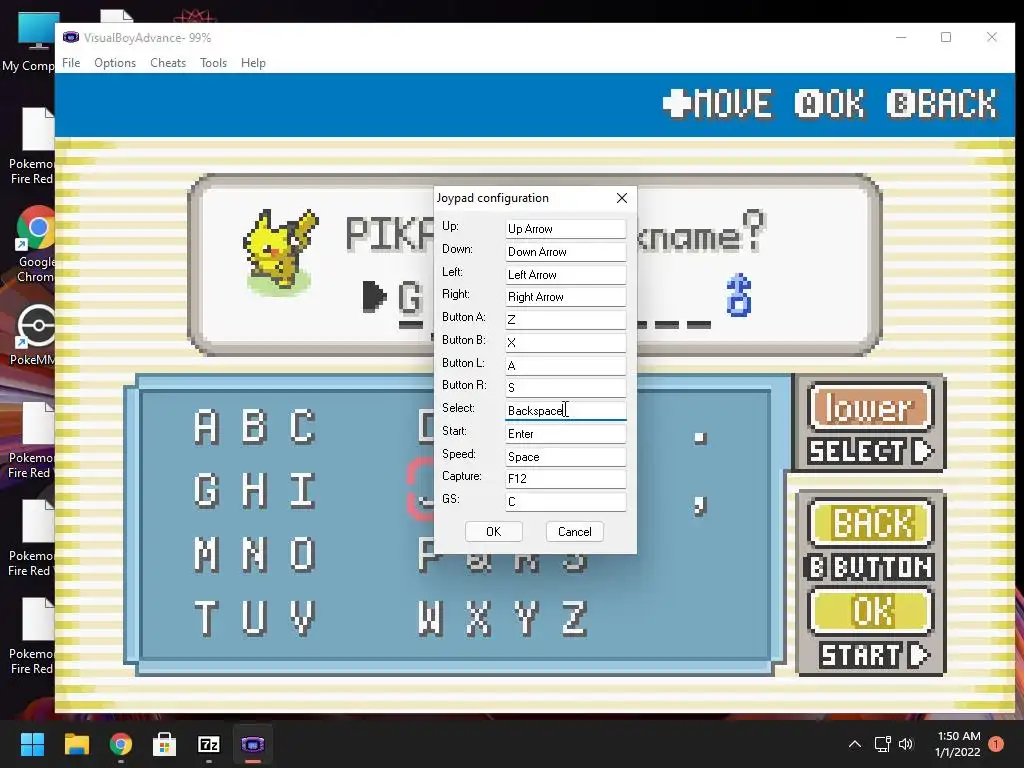
Task: Open the Help menu
Action: pos(253,63)
